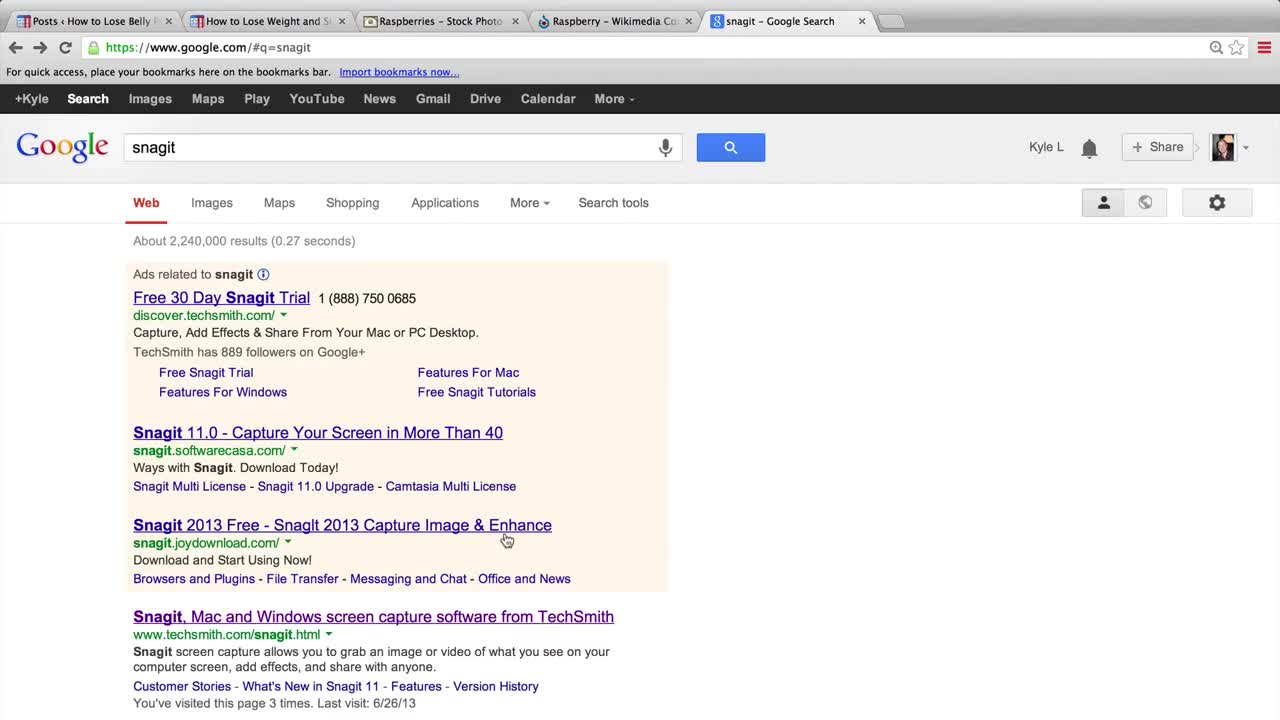Switch to Raspberry Wikimedia browser tab
1280x720 pixels.
point(612,21)
